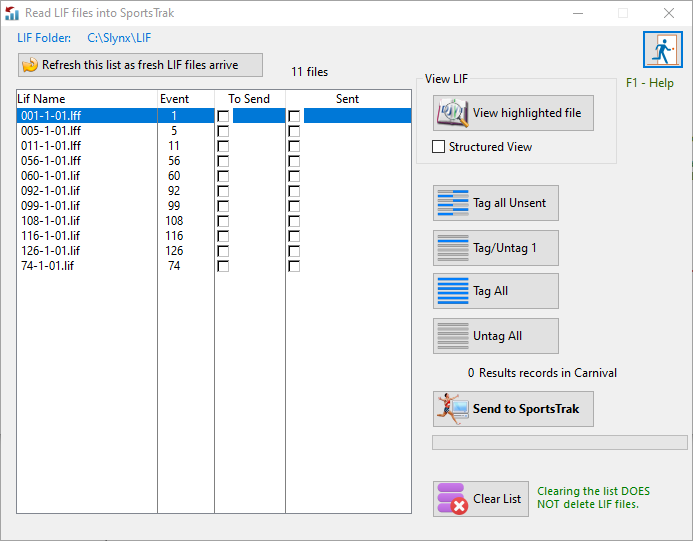Toggle Sent checkbox for 116-1-01.lif
693x541 pixels.
294,236
